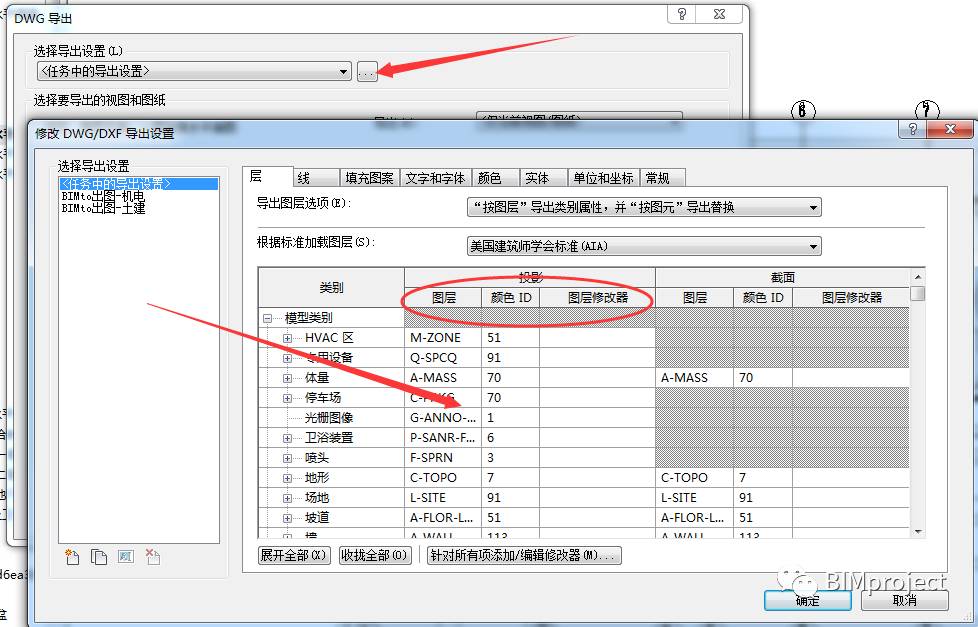This screenshot has height=627, width=978.
Task: Click the layer table scrollbar up arrow
Action: (x=917, y=276)
